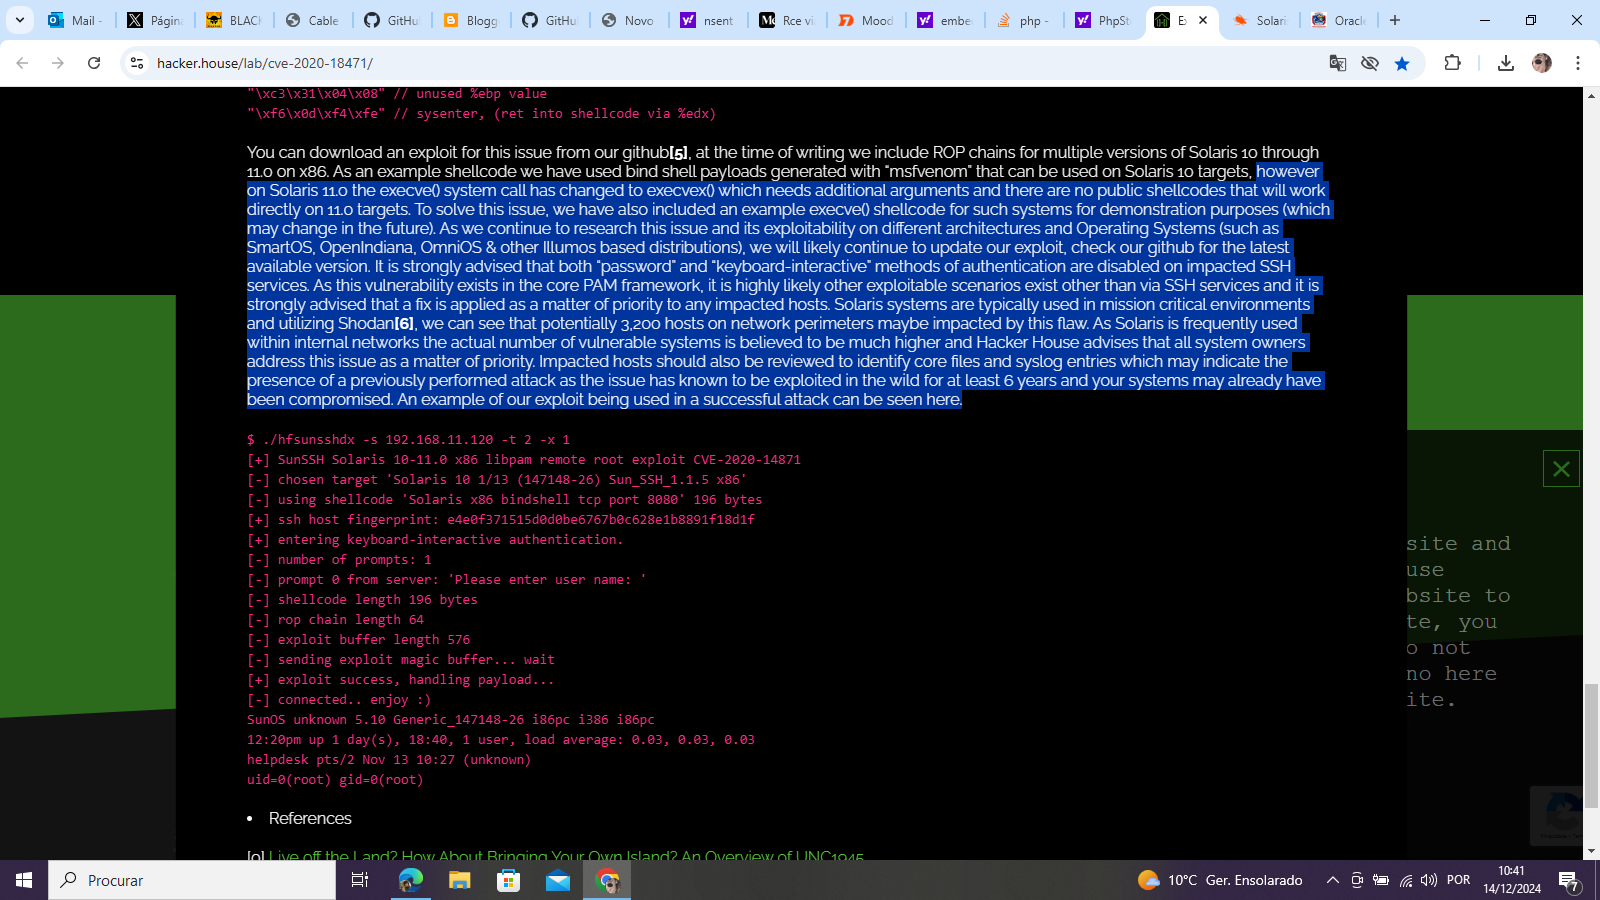
Task: Click the 'exploit success, handling payload...' line
Action: pyautogui.click(x=400, y=680)
